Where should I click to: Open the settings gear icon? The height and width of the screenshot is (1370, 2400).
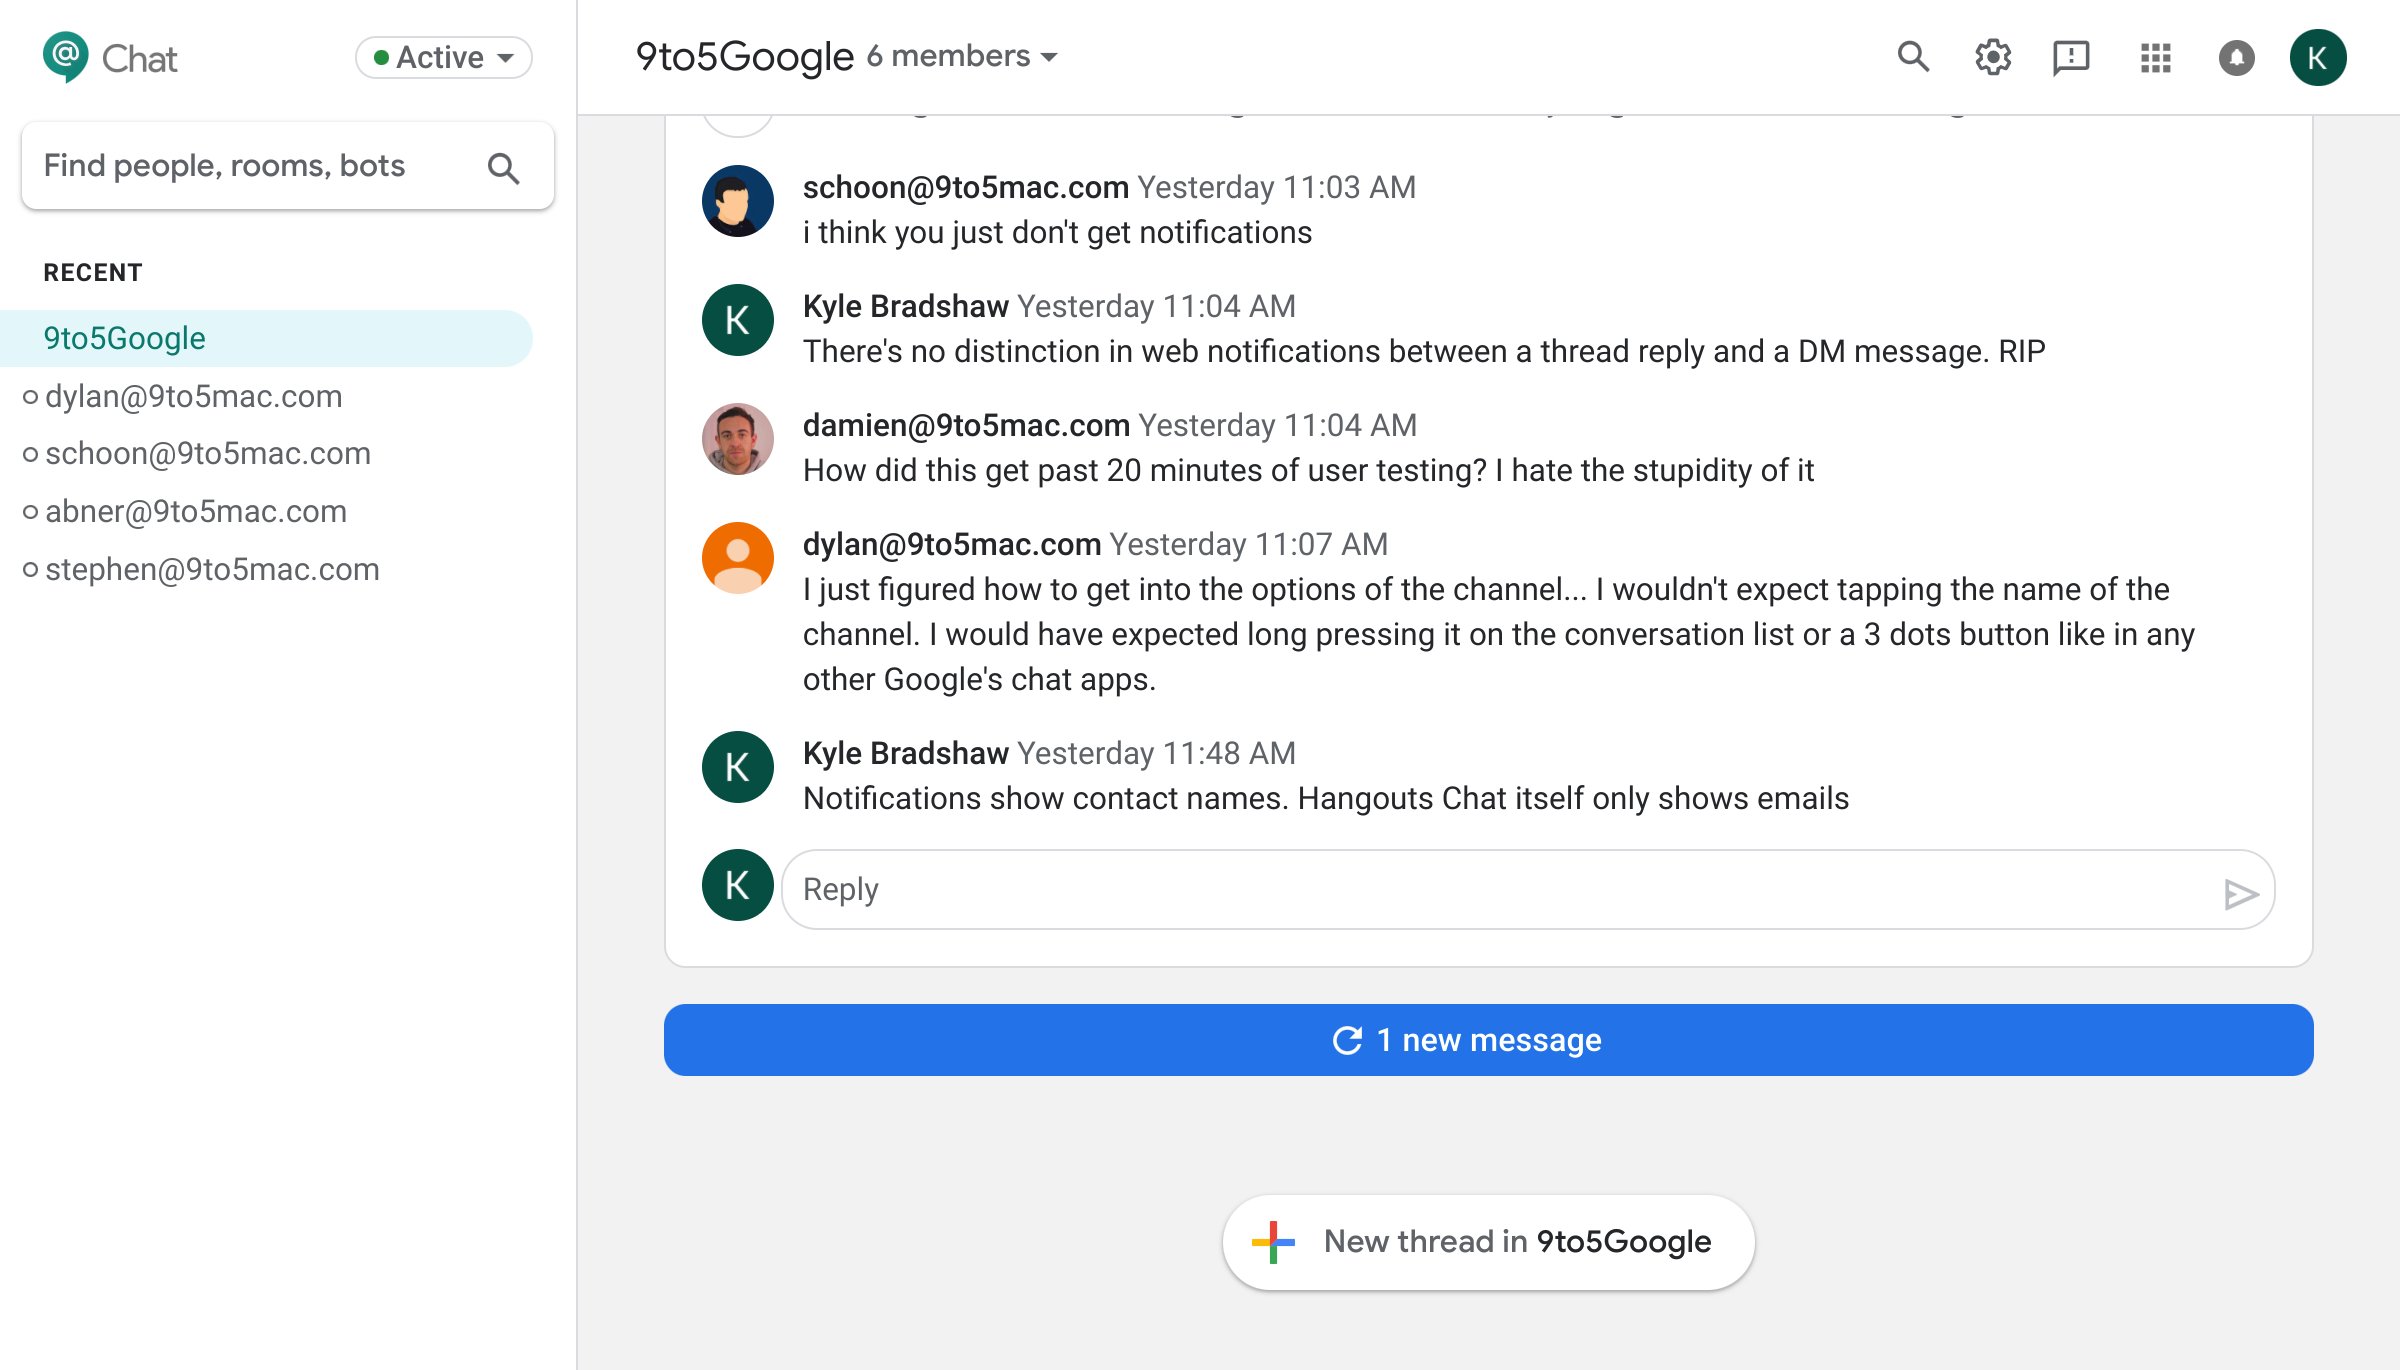1992,57
